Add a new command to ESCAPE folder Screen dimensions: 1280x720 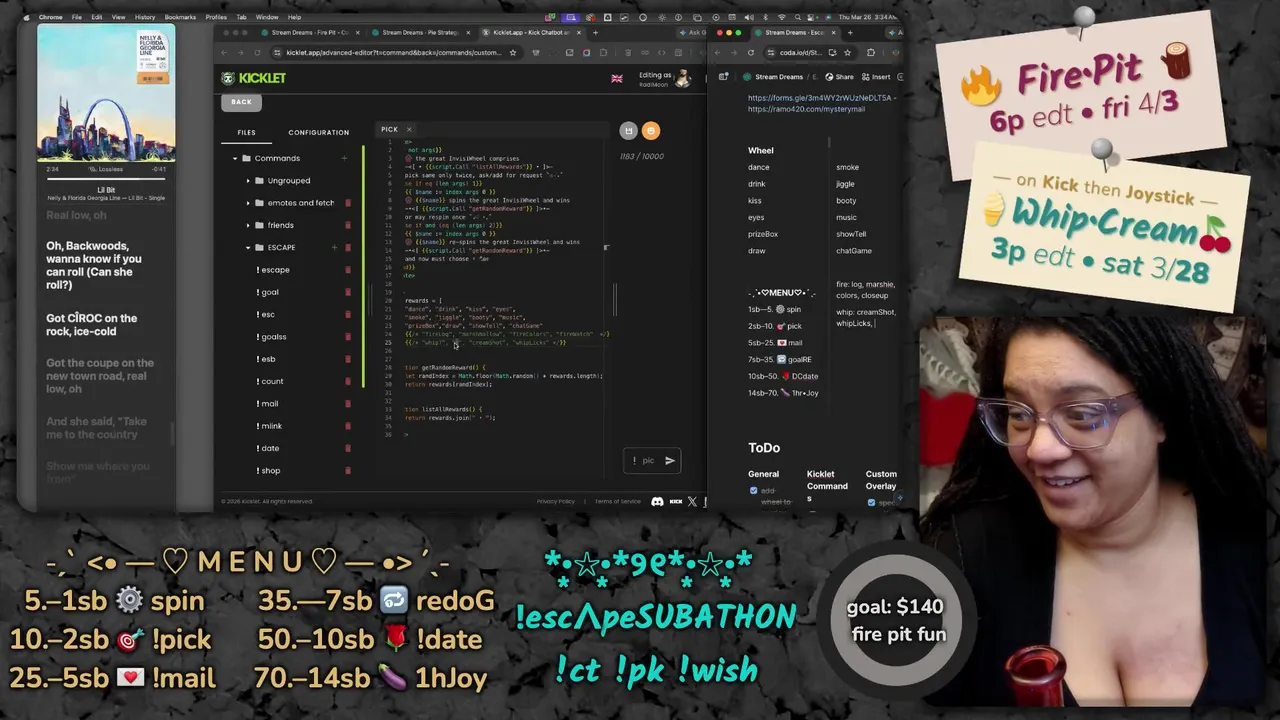[332, 247]
